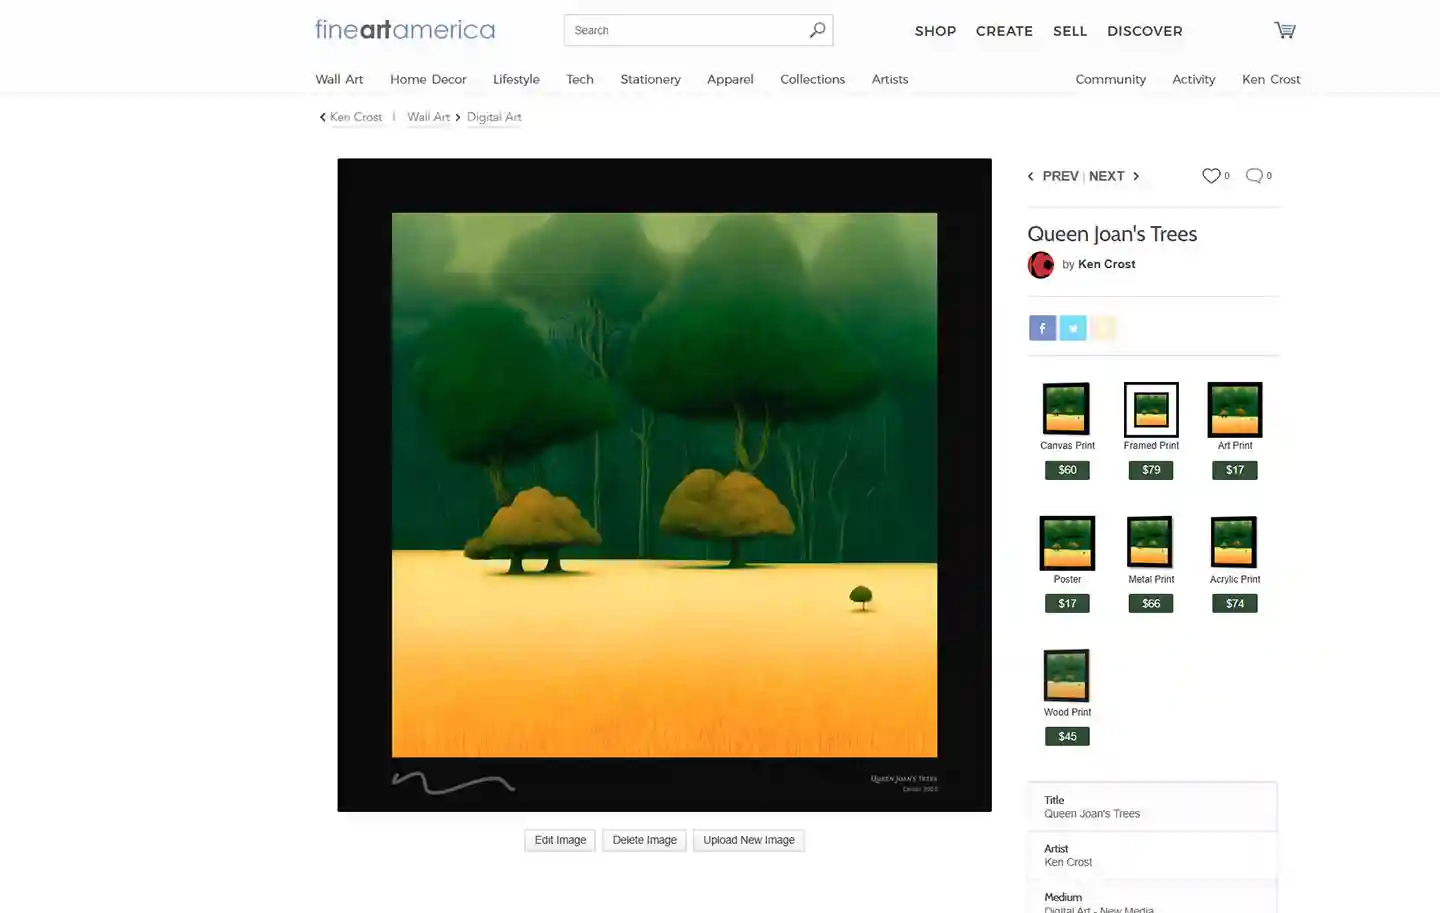1440x913 pixels.
Task: Click the $74 Acrylic Print price button
Action: pyautogui.click(x=1235, y=604)
